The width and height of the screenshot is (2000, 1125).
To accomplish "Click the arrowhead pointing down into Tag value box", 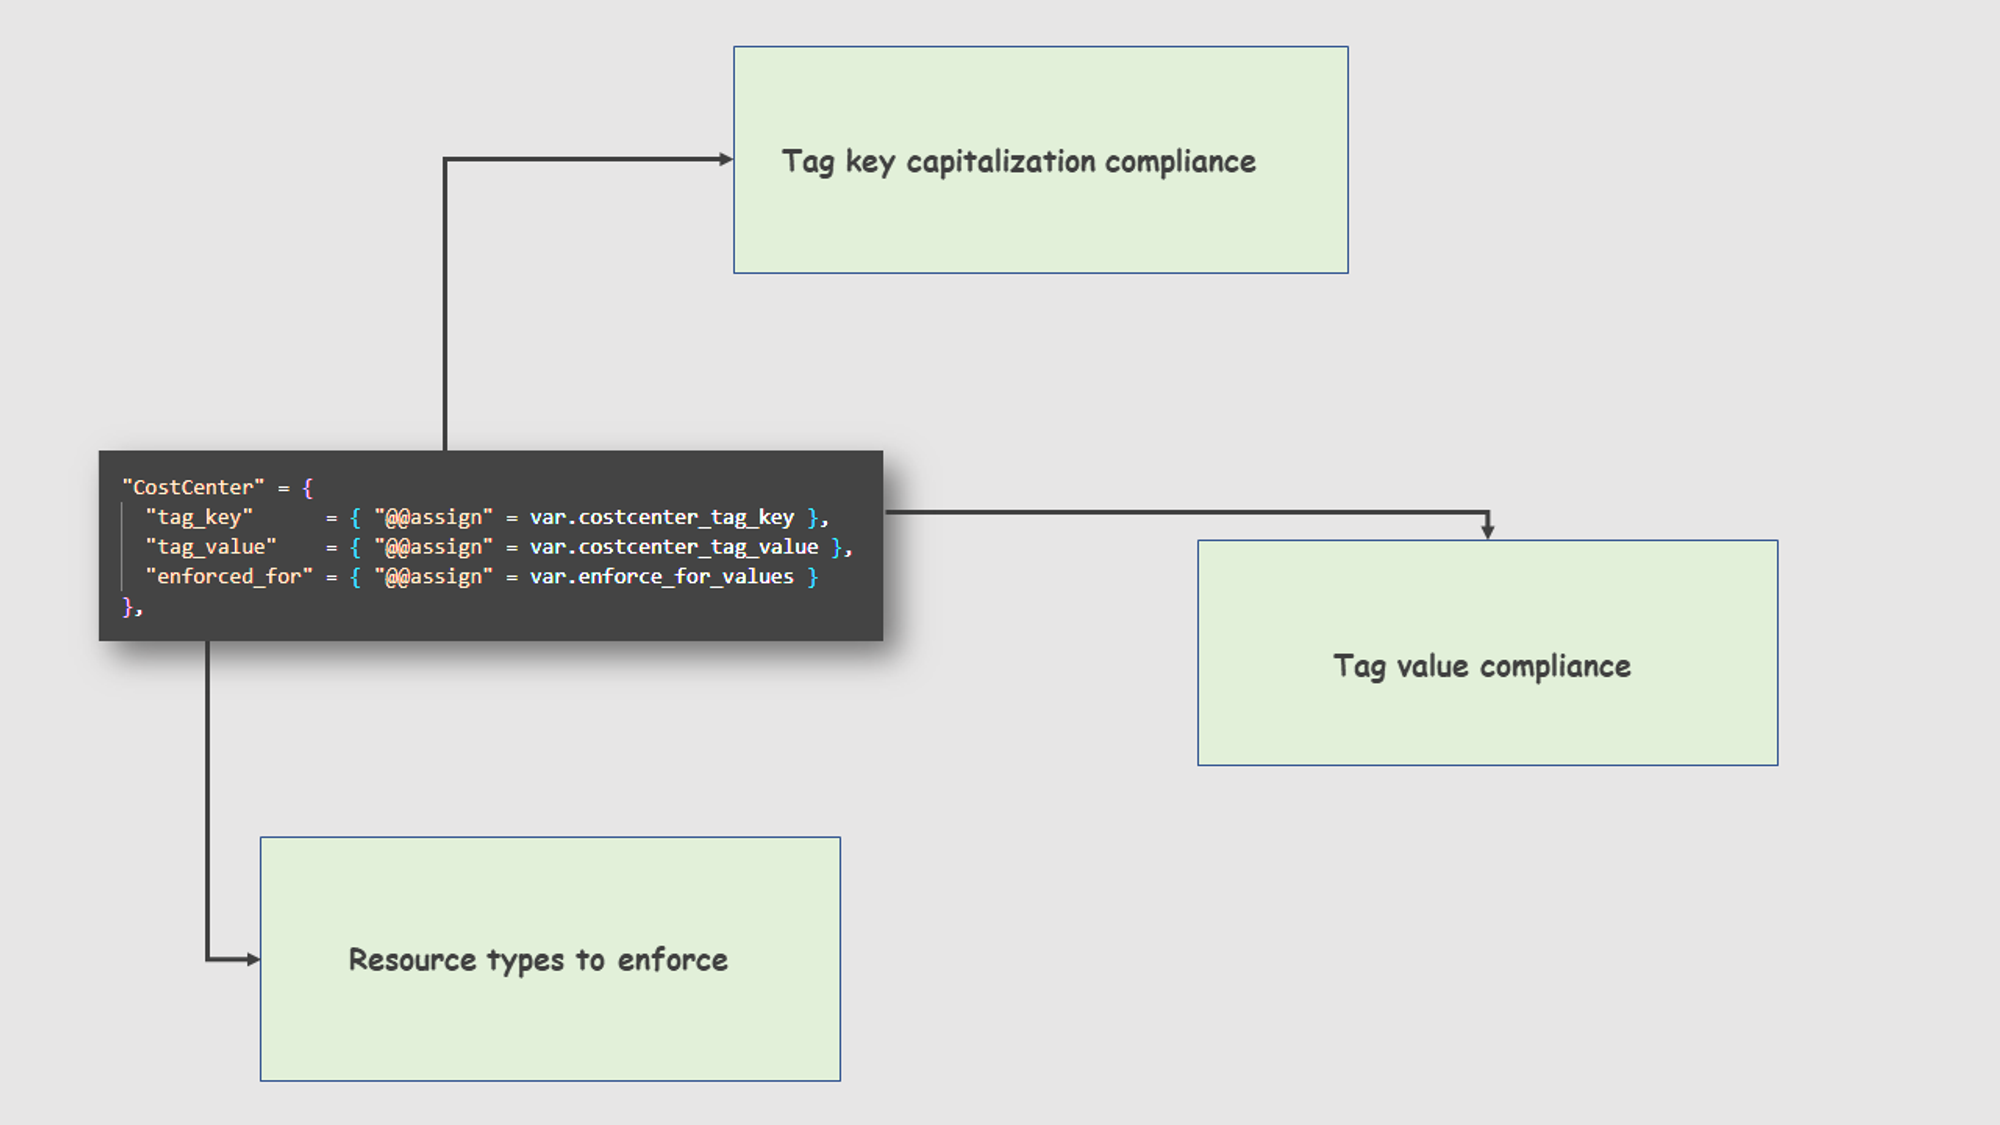I will click(1487, 529).
